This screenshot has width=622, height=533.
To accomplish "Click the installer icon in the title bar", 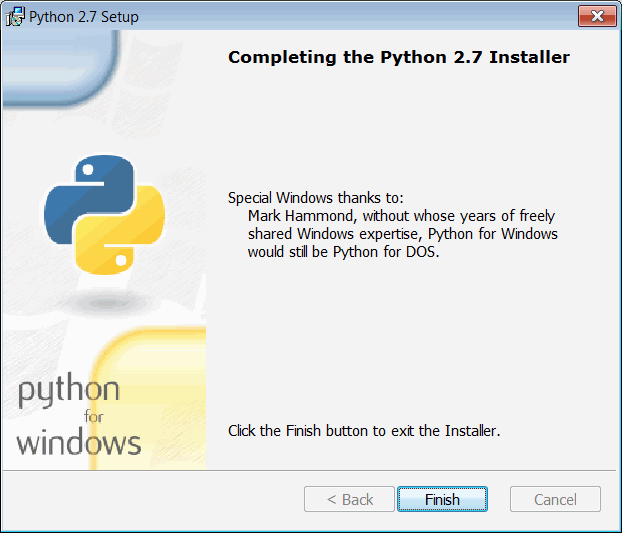I will [15, 17].
